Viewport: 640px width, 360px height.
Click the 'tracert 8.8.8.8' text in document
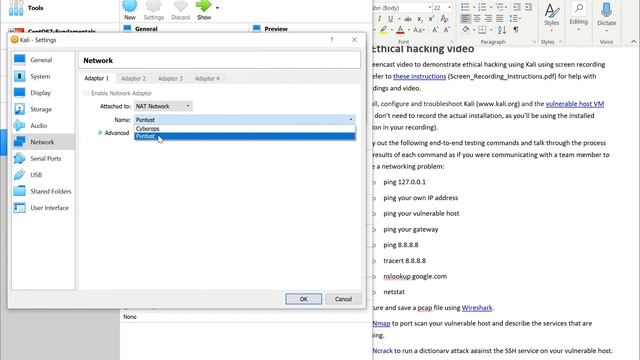[404, 260]
